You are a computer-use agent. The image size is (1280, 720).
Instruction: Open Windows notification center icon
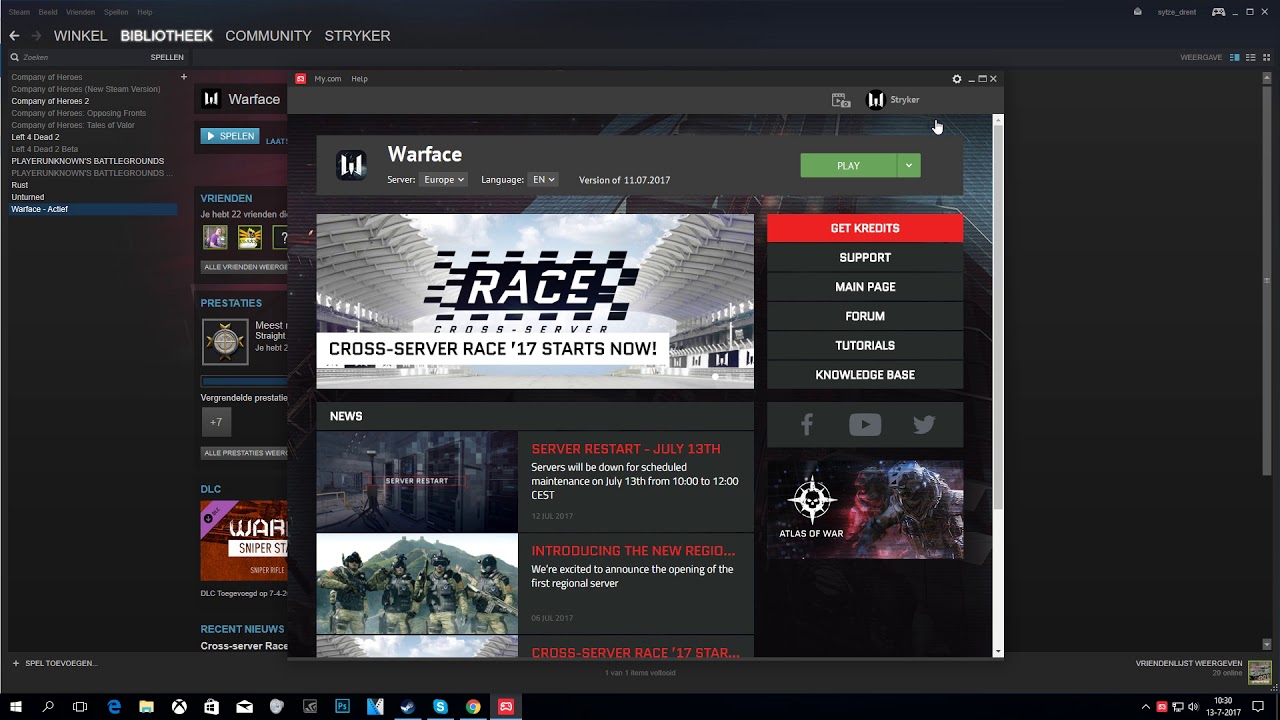click(x=1258, y=707)
